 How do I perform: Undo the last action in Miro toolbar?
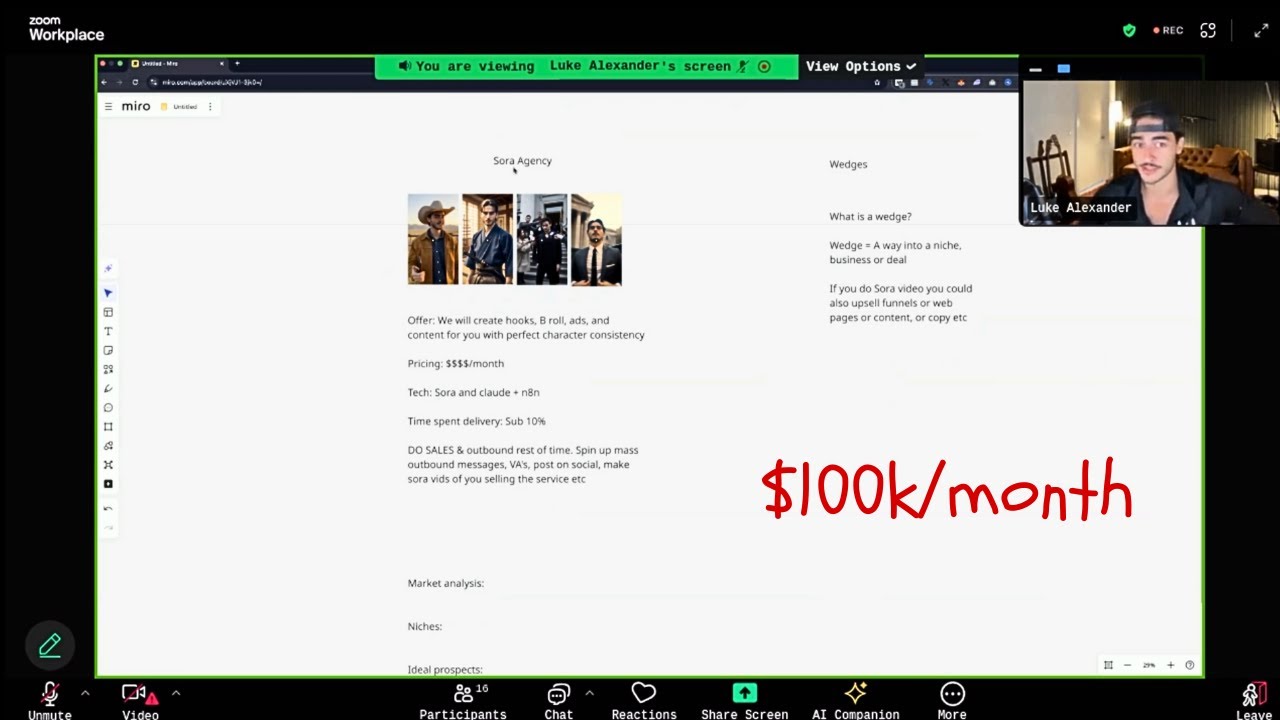[108, 508]
